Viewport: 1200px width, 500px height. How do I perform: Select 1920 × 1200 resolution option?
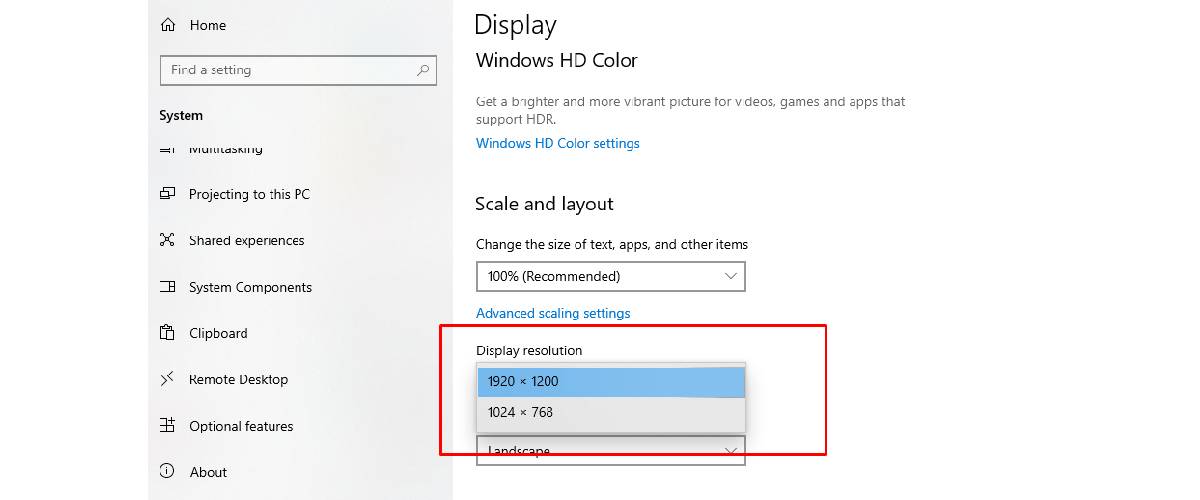611,382
